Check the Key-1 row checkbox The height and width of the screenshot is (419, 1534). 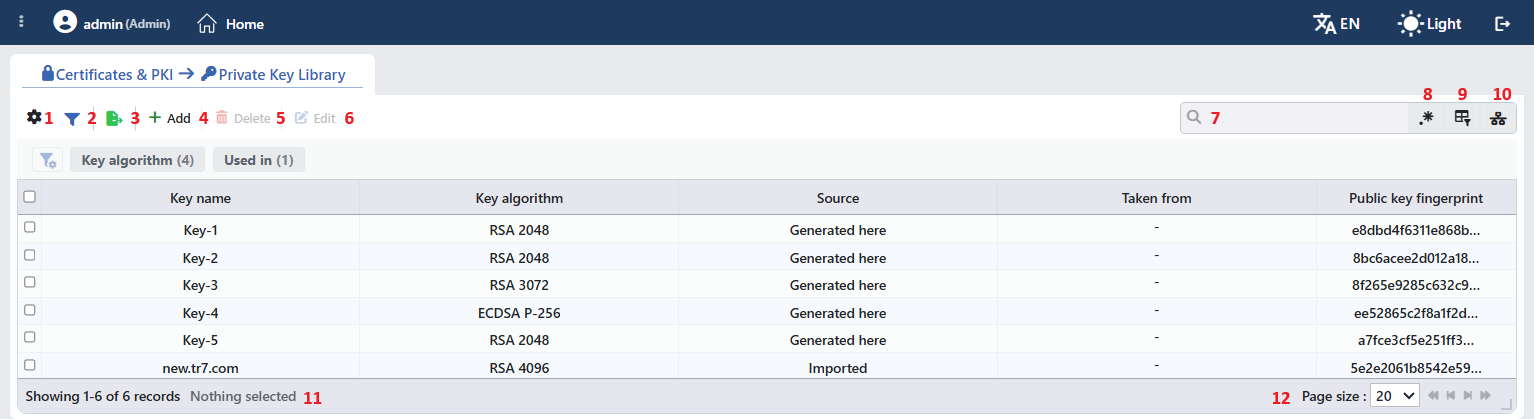coord(29,228)
